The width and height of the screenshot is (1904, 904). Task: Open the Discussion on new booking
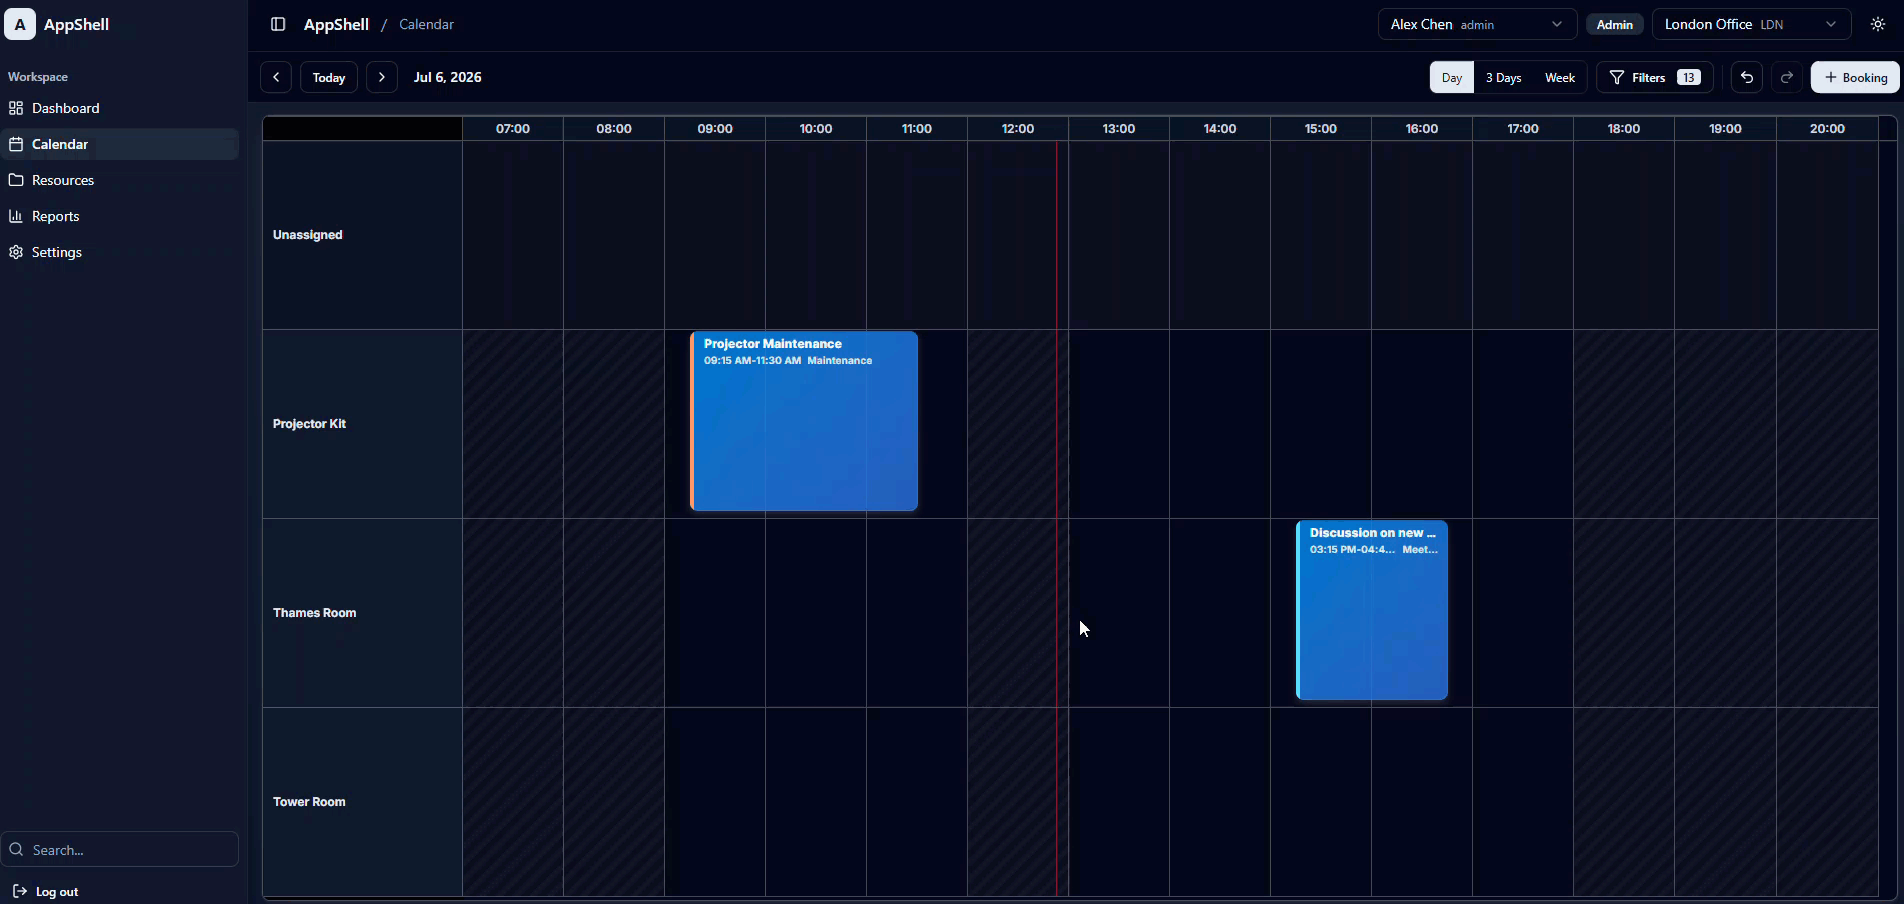[x=1372, y=610]
